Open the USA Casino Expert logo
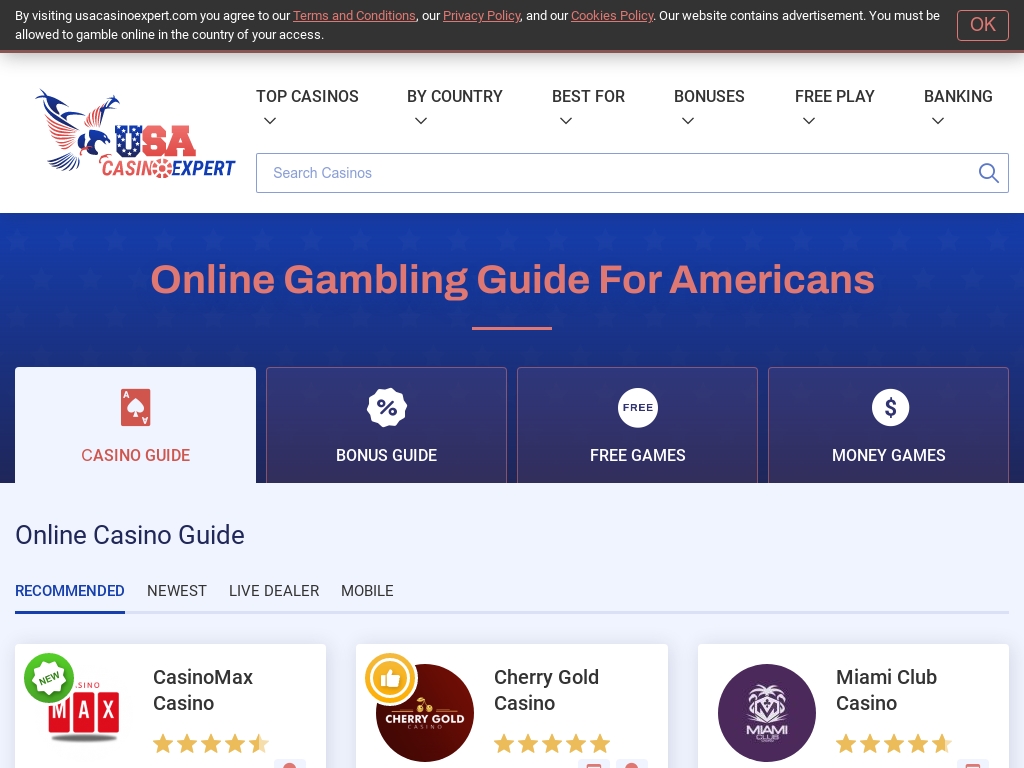This screenshot has width=1024, height=768. [x=135, y=133]
